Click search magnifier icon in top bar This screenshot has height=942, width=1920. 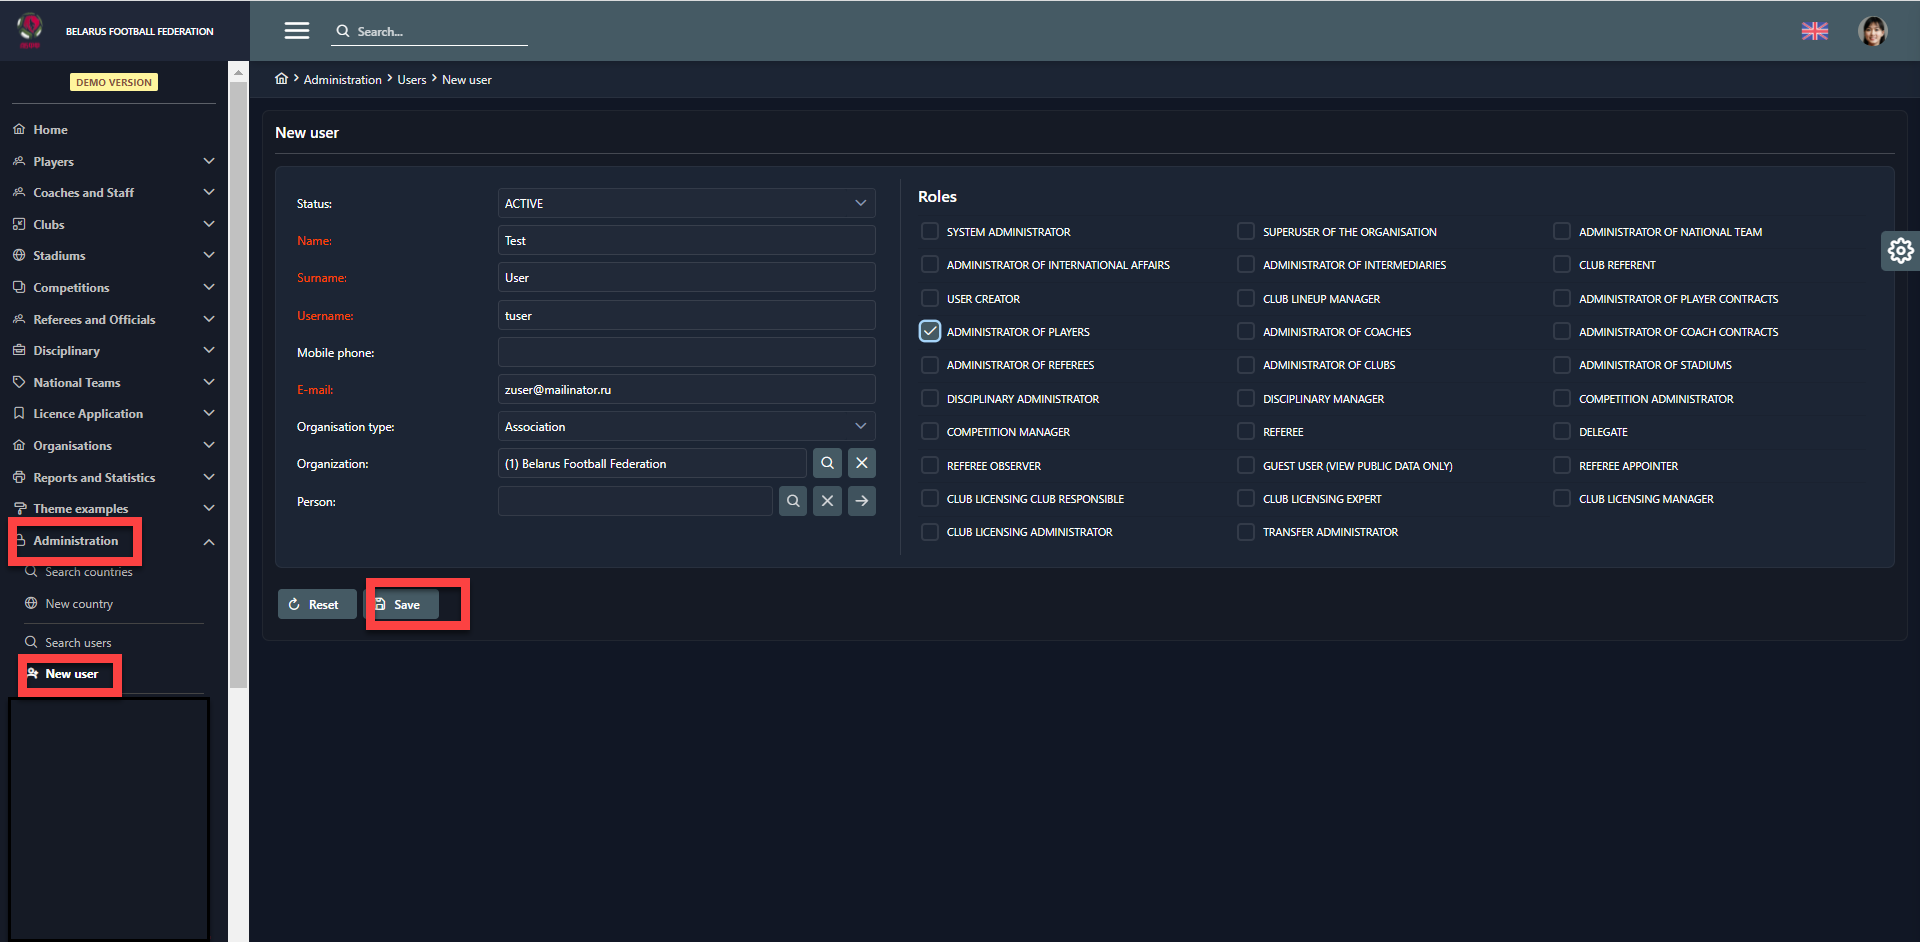tap(343, 31)
